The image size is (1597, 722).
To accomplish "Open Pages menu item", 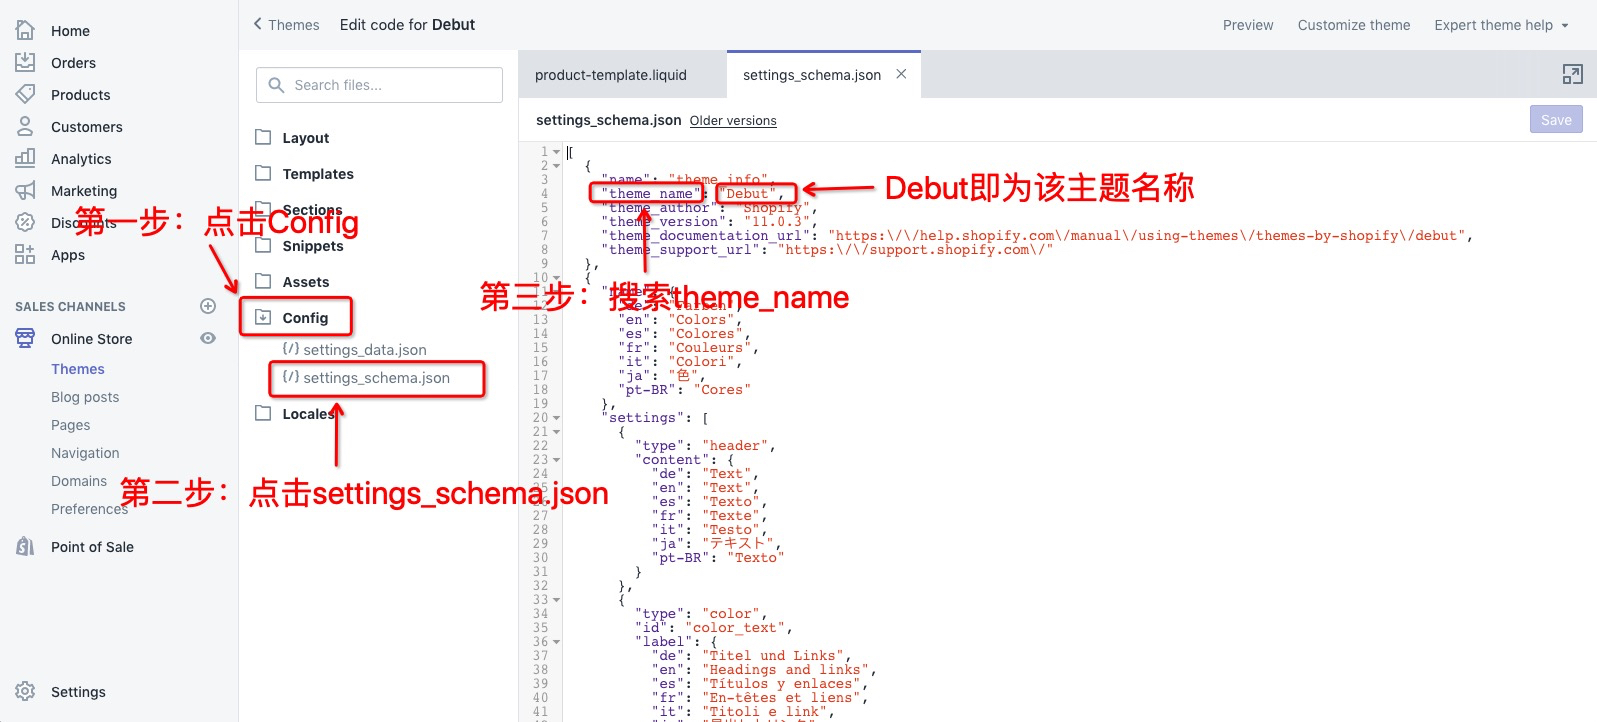I will tap(71, 425).
